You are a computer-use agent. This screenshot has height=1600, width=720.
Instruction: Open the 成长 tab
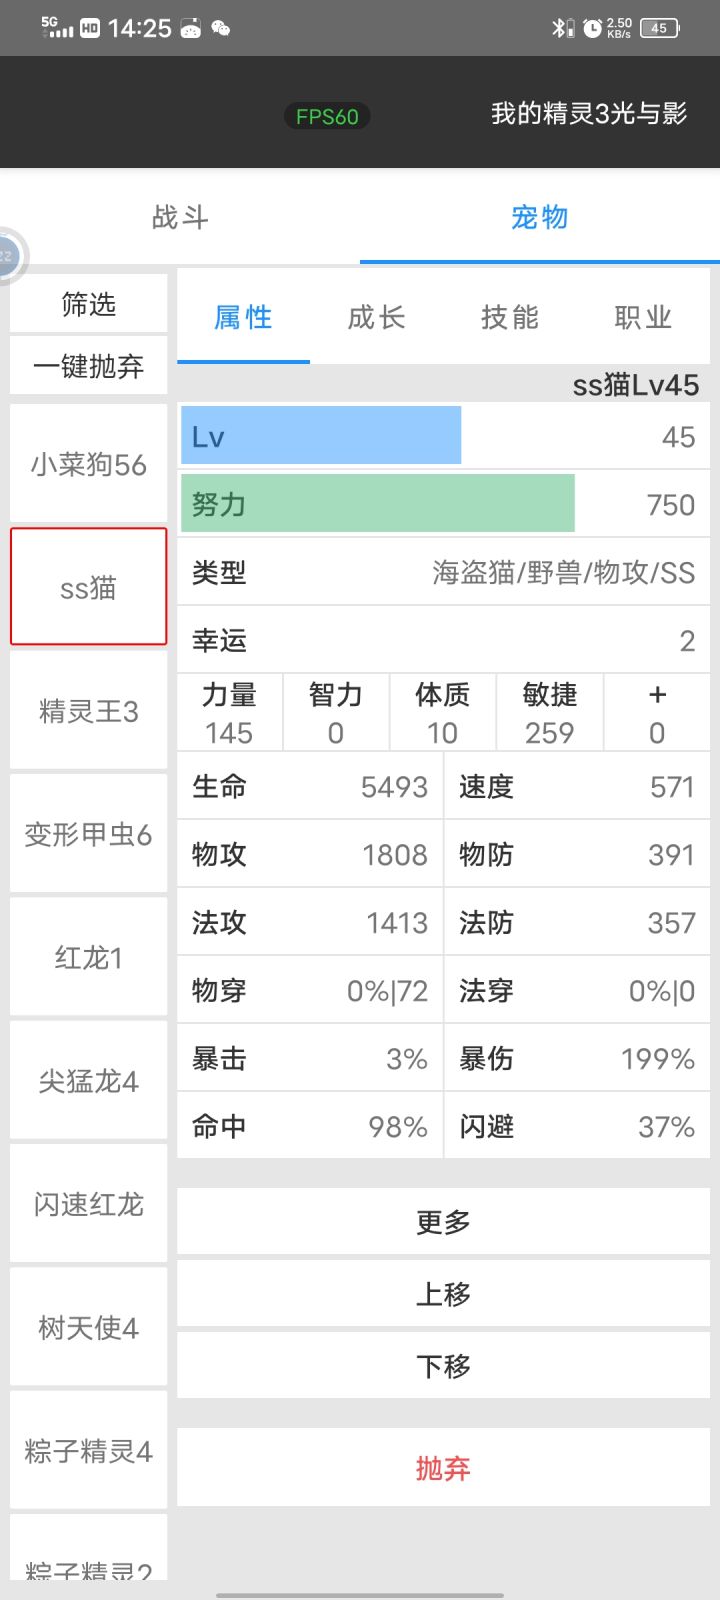(376, 318)
